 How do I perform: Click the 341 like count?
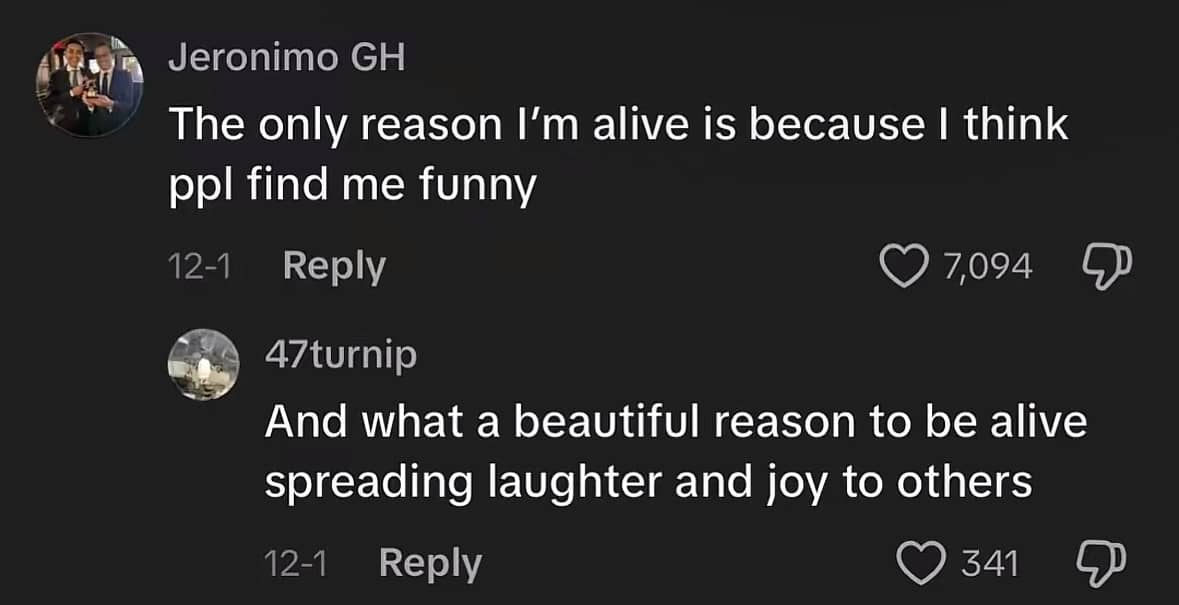pyautogui.click(x=990, y=564)
